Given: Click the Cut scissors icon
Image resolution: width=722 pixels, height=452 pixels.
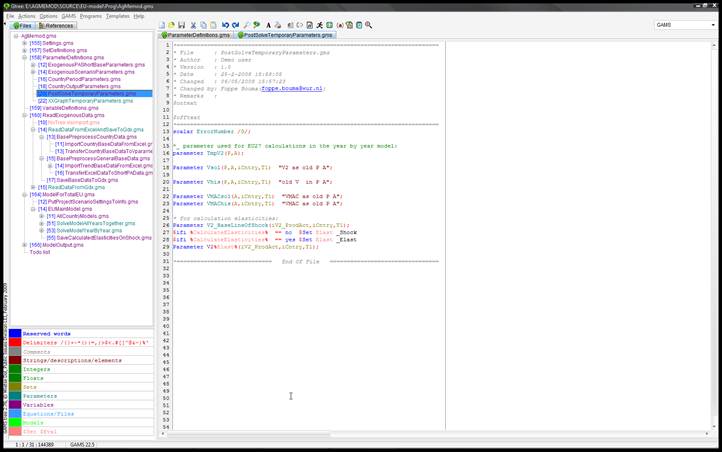Looking at the screenshot, I should point(193,25).
